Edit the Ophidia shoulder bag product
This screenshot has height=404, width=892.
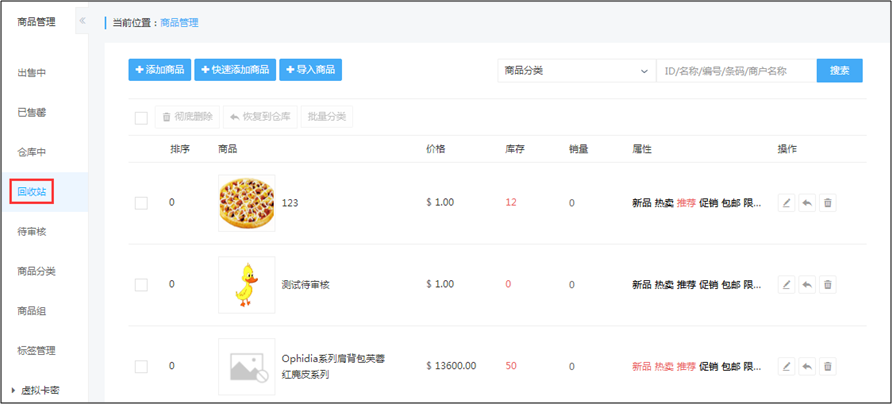pyautogui.click(x=786, y=366)
